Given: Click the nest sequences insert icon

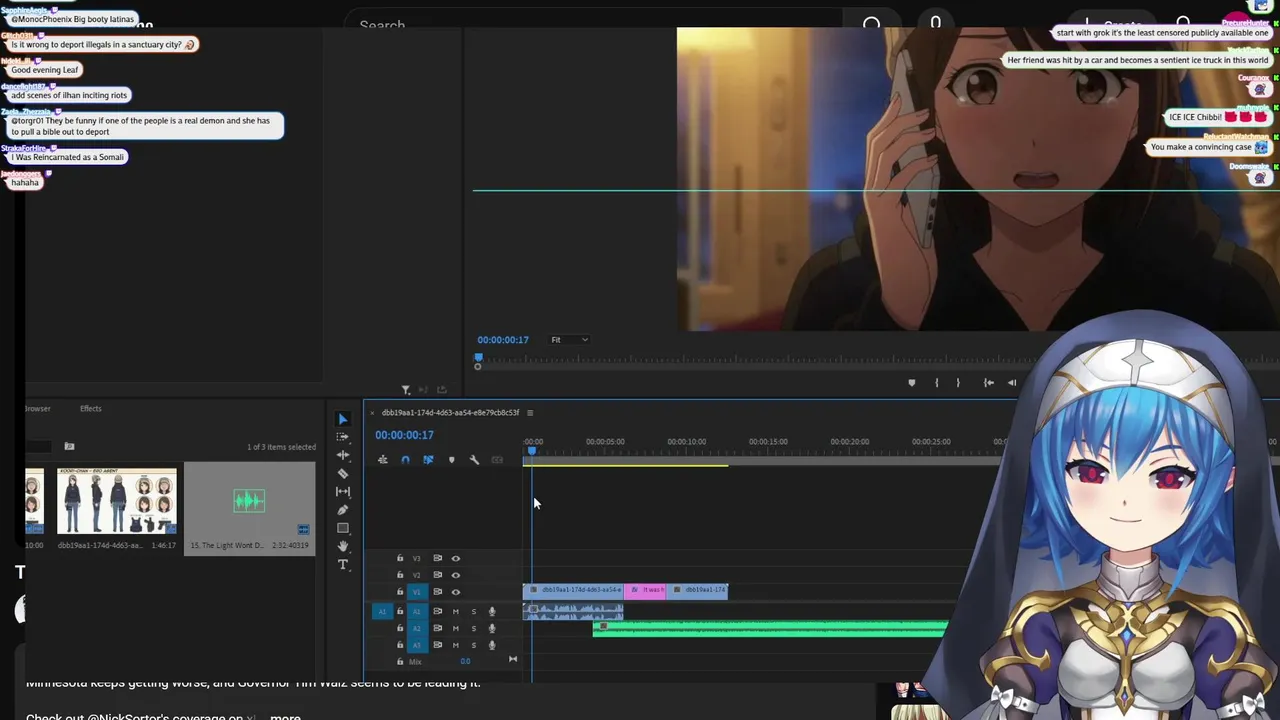Looking at the screenshot, I should [x=383, y=460].
